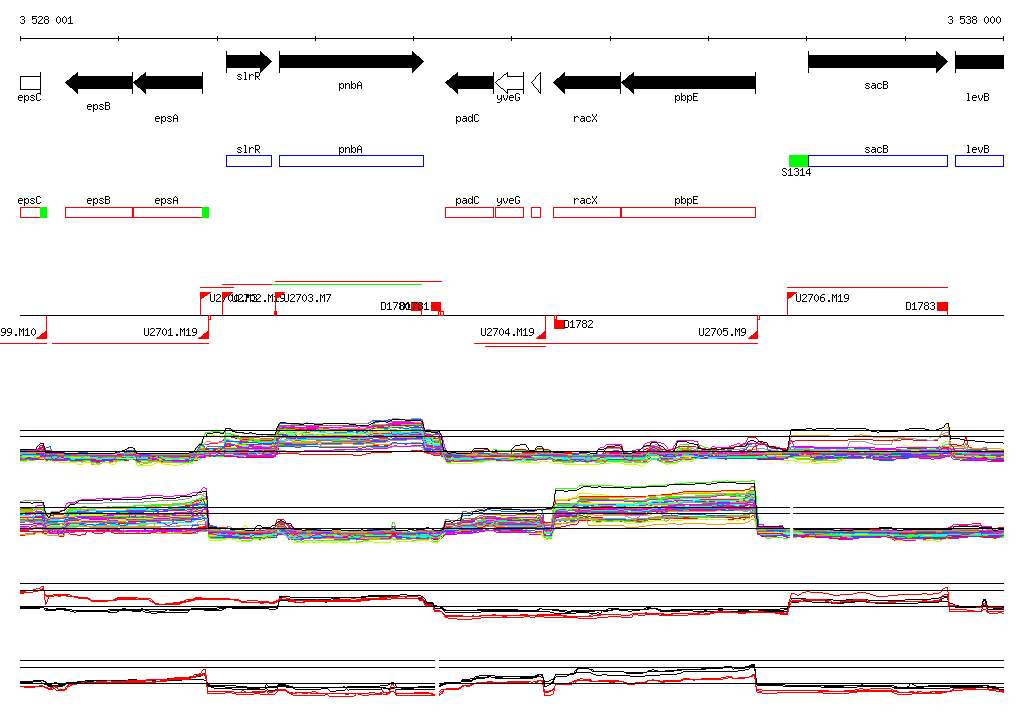Screen dimensions: 1024x714
Task: Click the red pbpE annotation box
Action: (688, 212)
